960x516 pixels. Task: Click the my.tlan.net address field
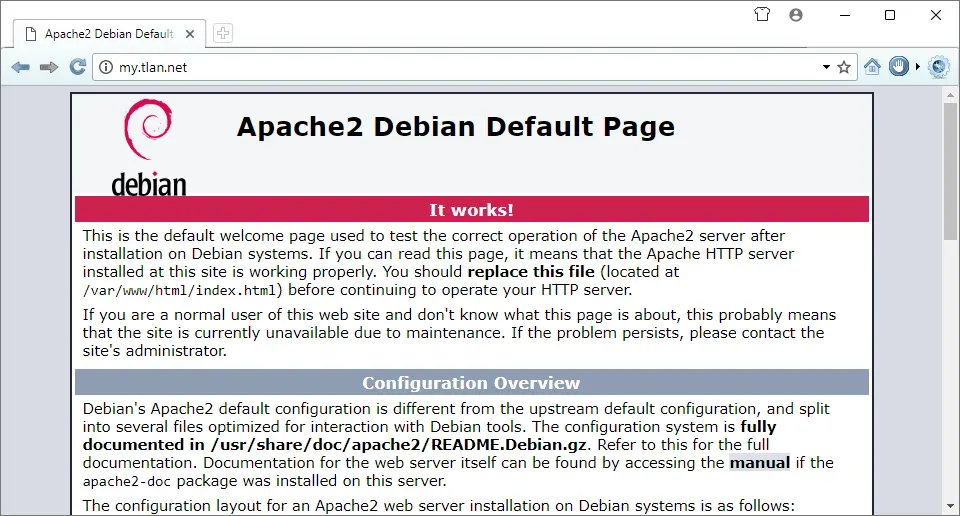click(450, 67)
